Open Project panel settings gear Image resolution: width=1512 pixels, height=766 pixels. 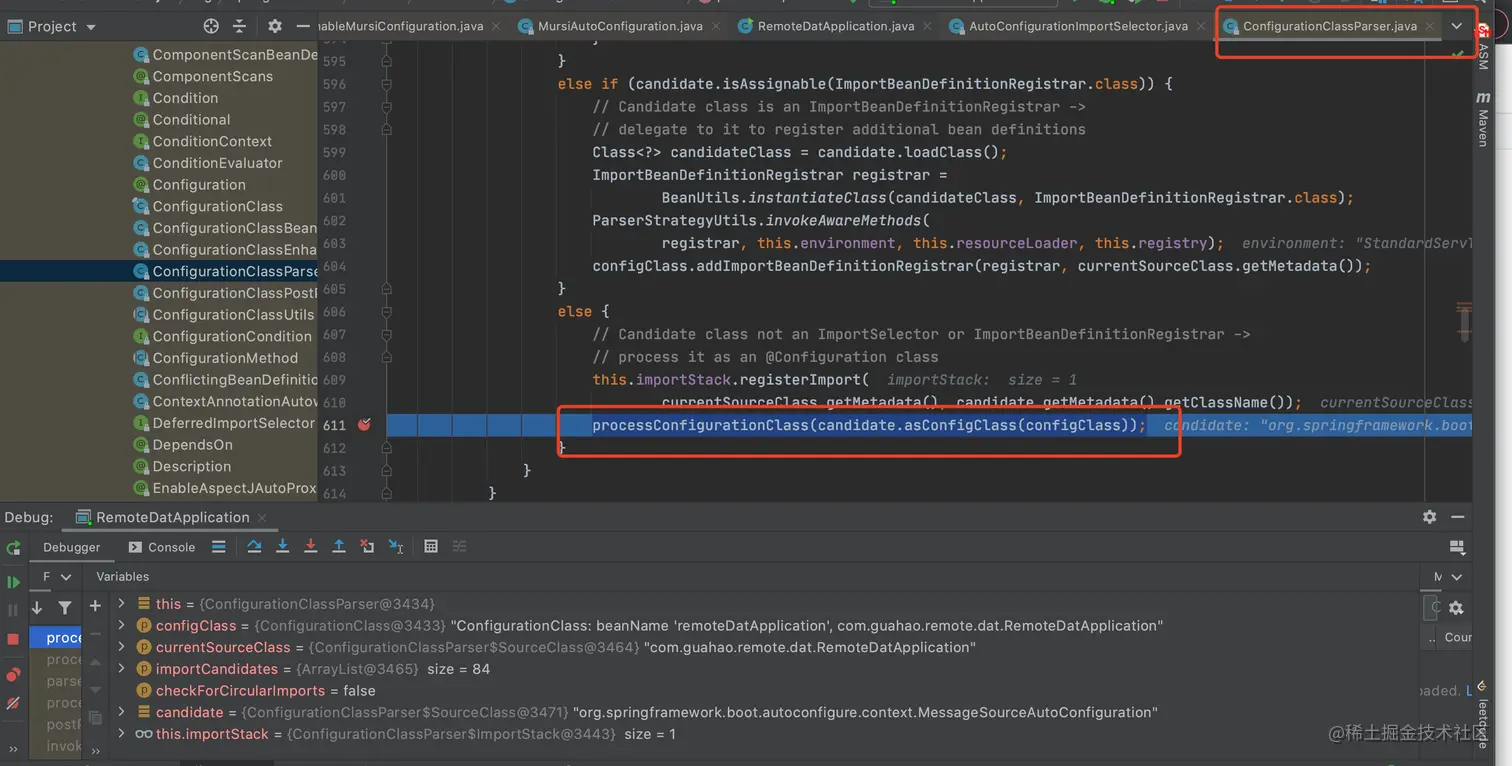pos(275,27)
